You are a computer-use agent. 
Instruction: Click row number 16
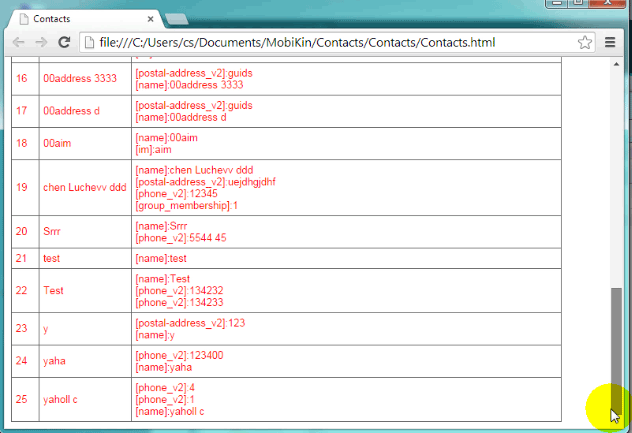tap(22, 78)
